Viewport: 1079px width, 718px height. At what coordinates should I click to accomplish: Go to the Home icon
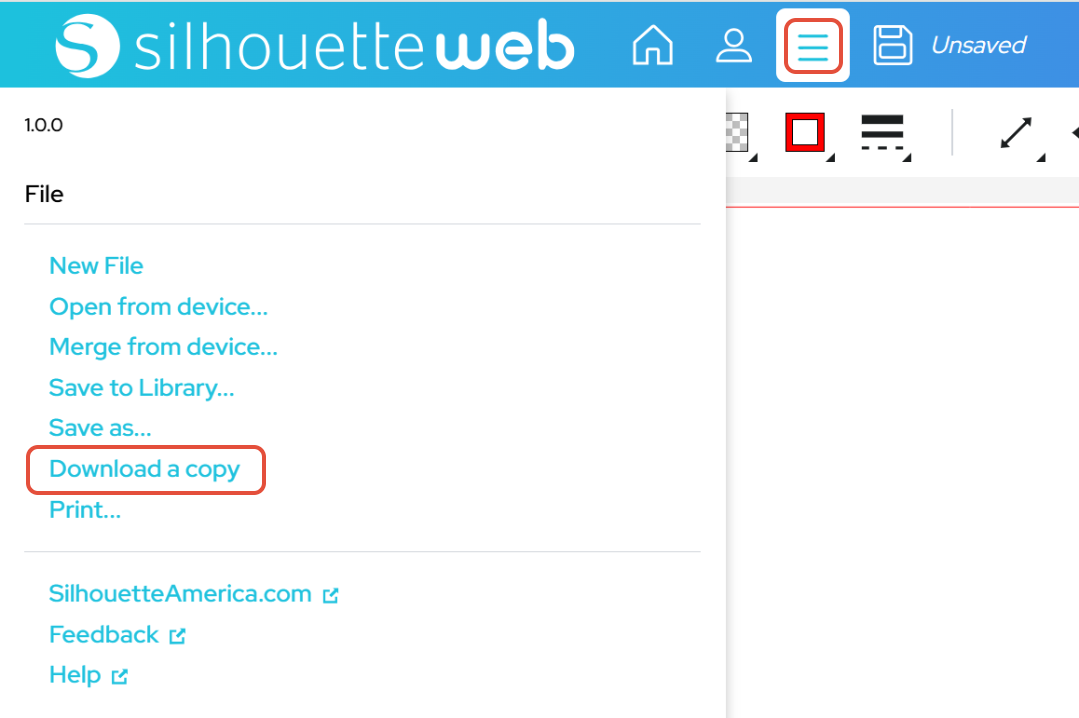(x=652, y=45)
